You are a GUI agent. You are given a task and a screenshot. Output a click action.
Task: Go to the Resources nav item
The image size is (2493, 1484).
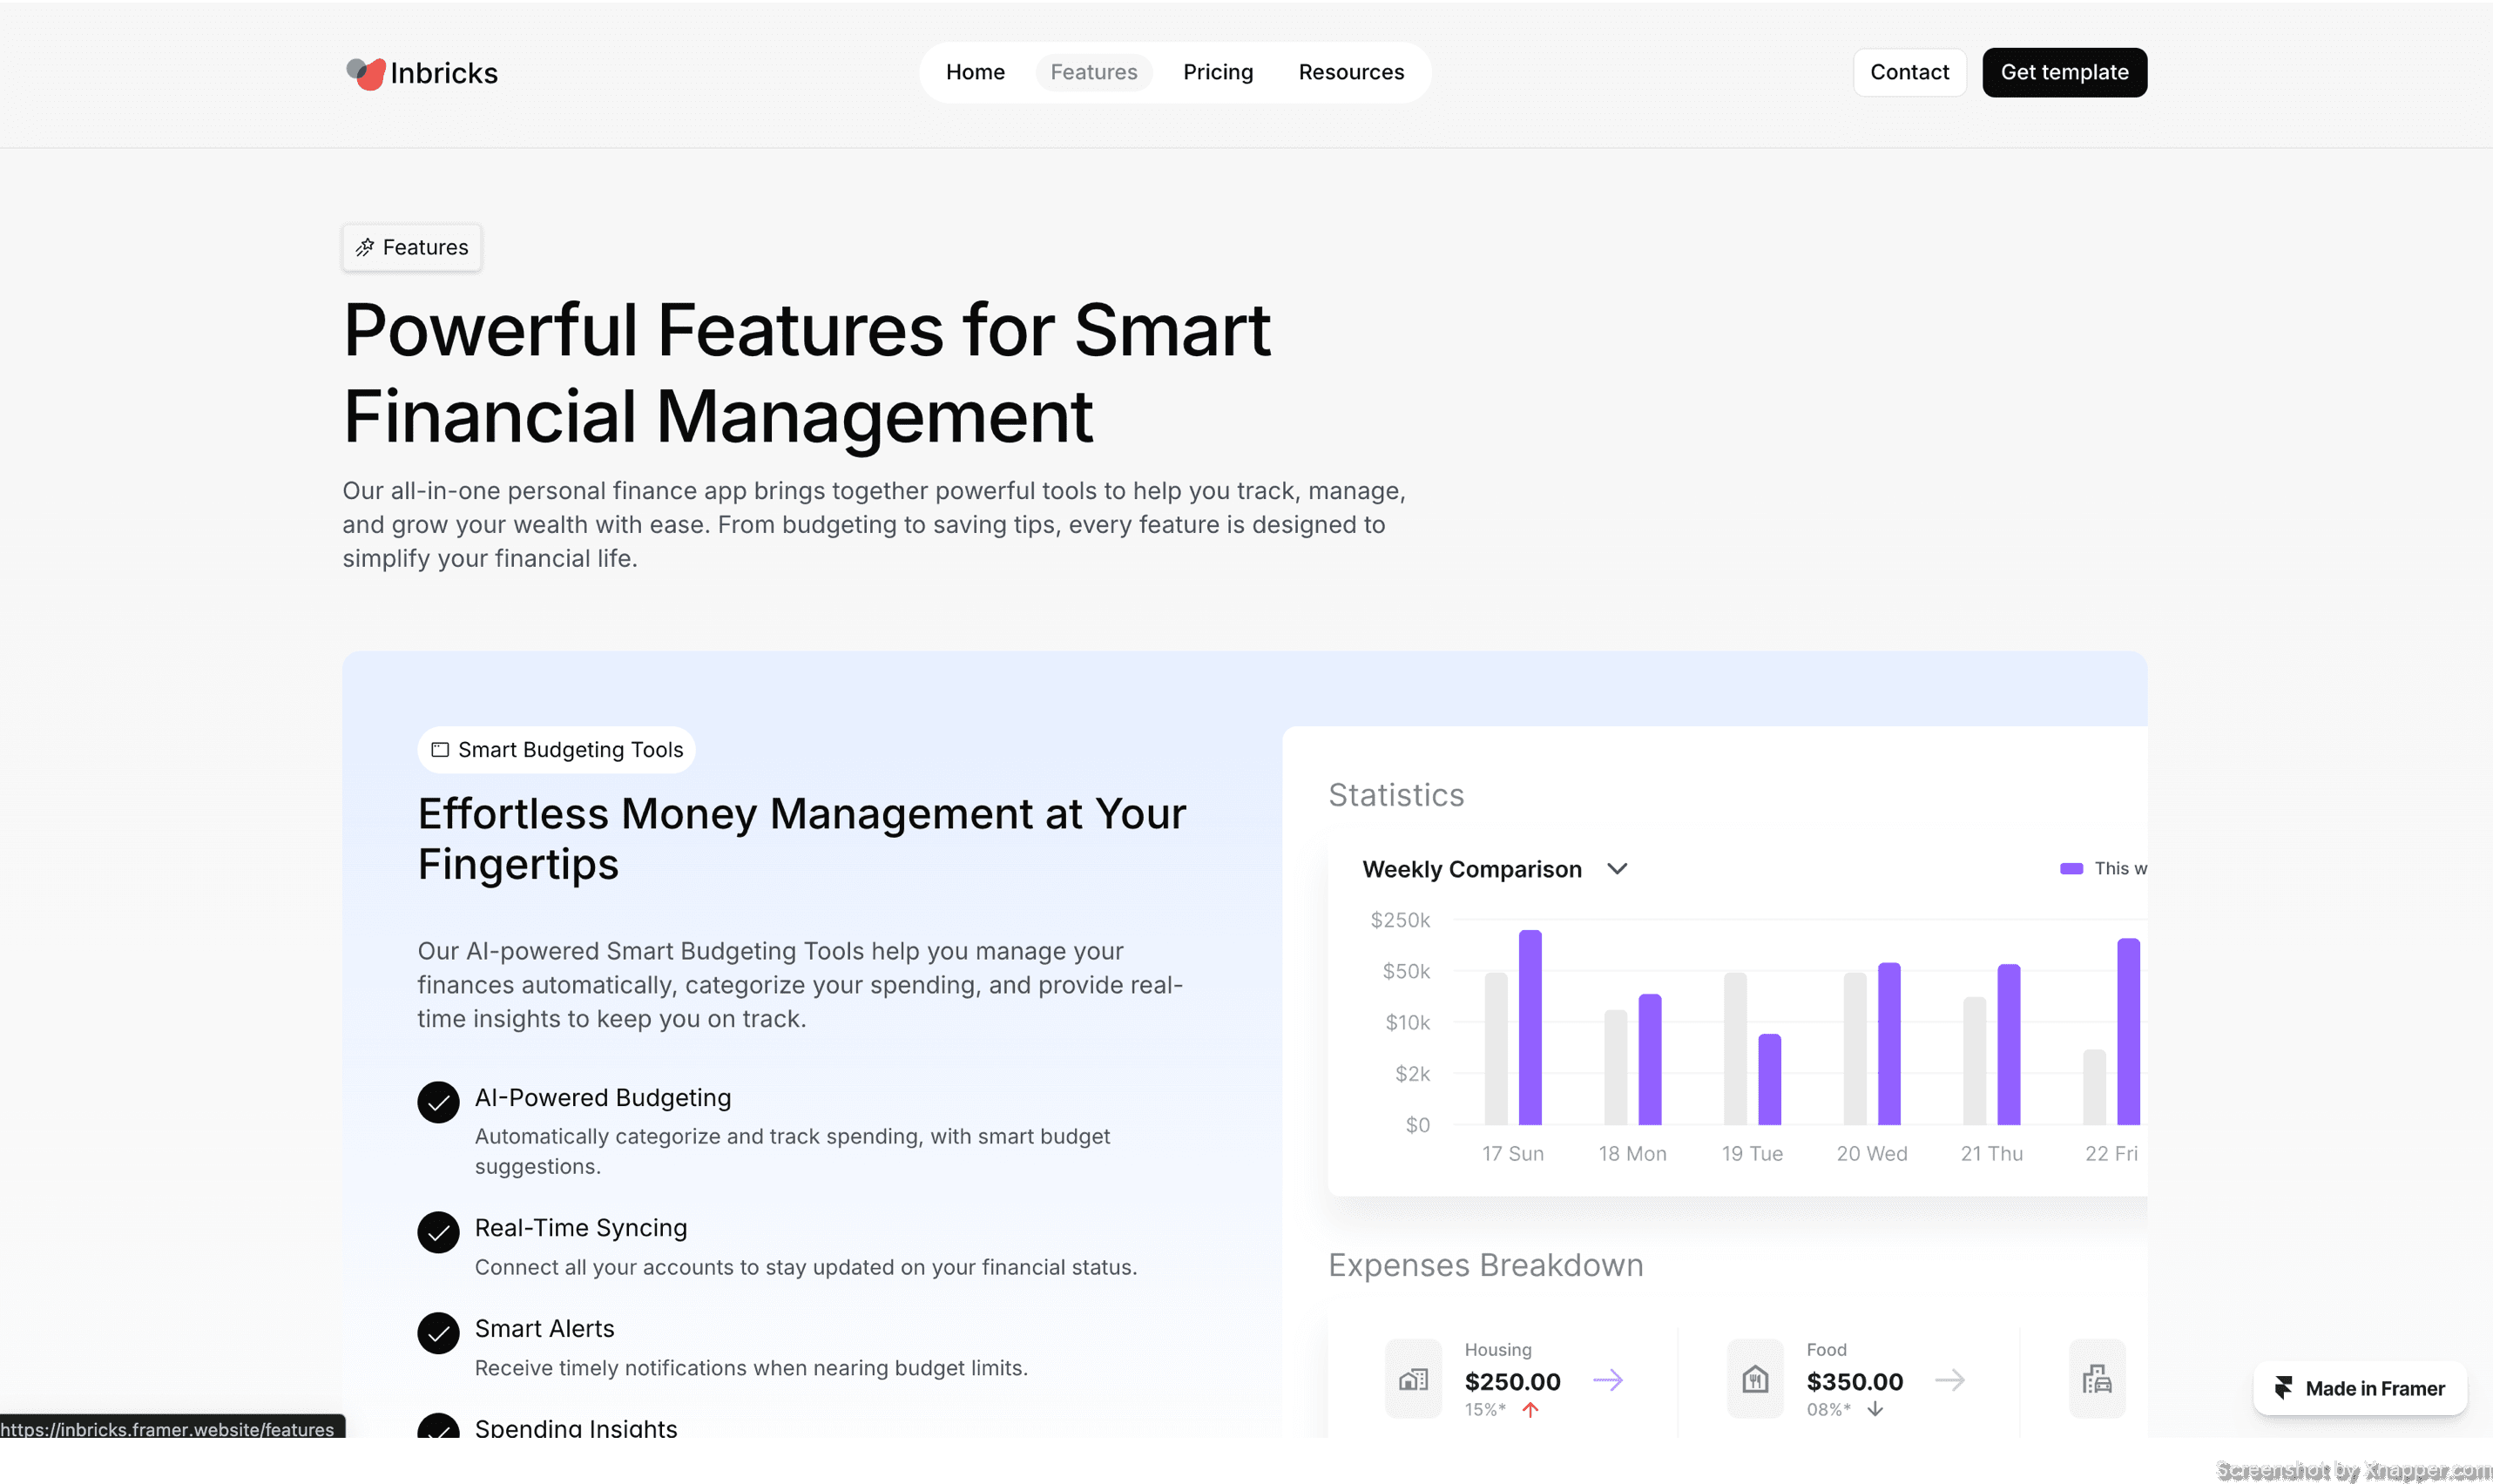[x=1351, y=72]
